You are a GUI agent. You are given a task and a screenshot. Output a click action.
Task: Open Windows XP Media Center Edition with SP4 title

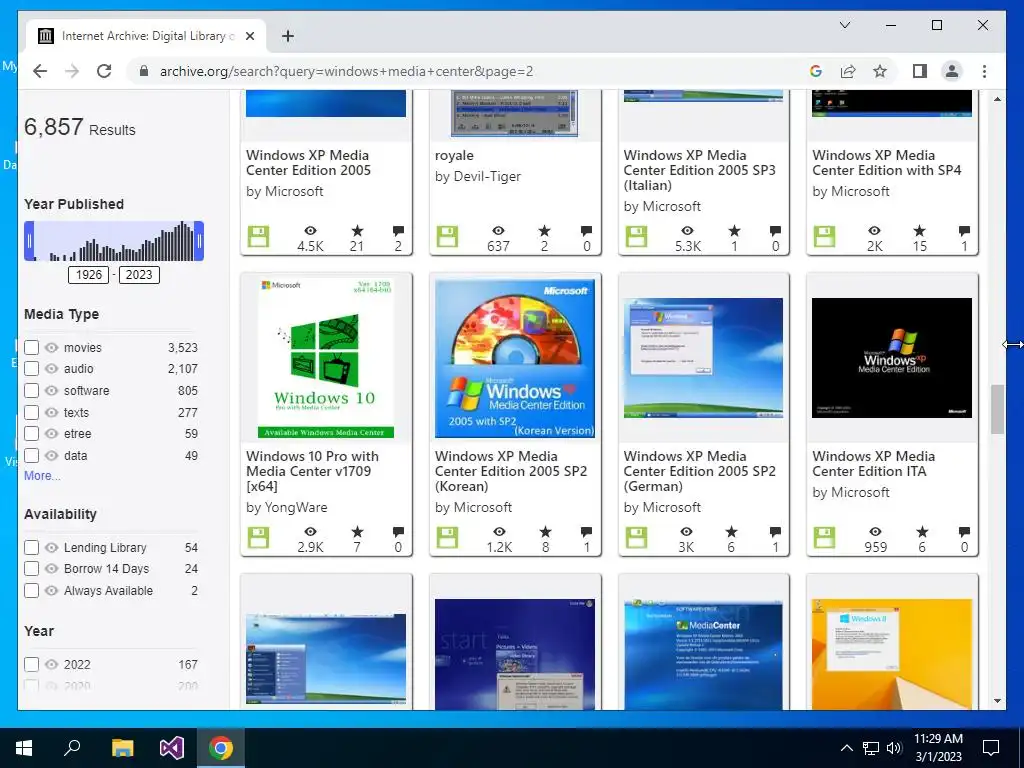click(x=886, y=163)
